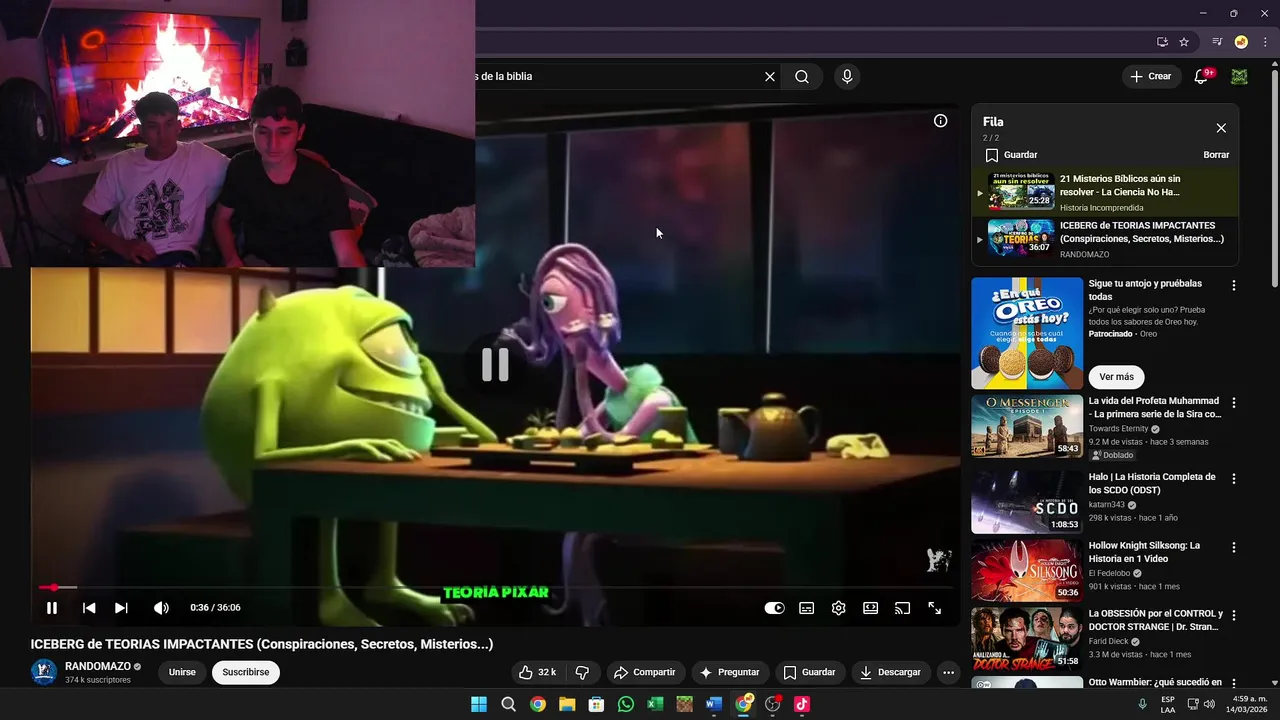Enter full screen mode

(x=934, y=607)
